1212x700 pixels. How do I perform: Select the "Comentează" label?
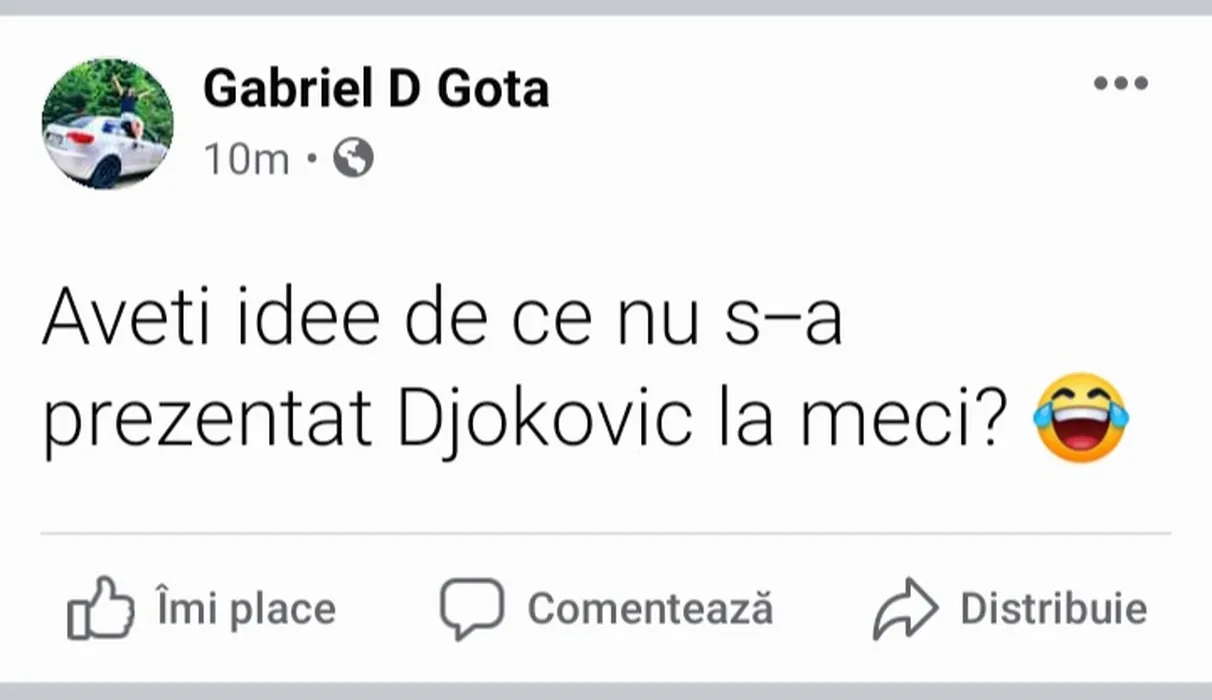tap(650, 609)
